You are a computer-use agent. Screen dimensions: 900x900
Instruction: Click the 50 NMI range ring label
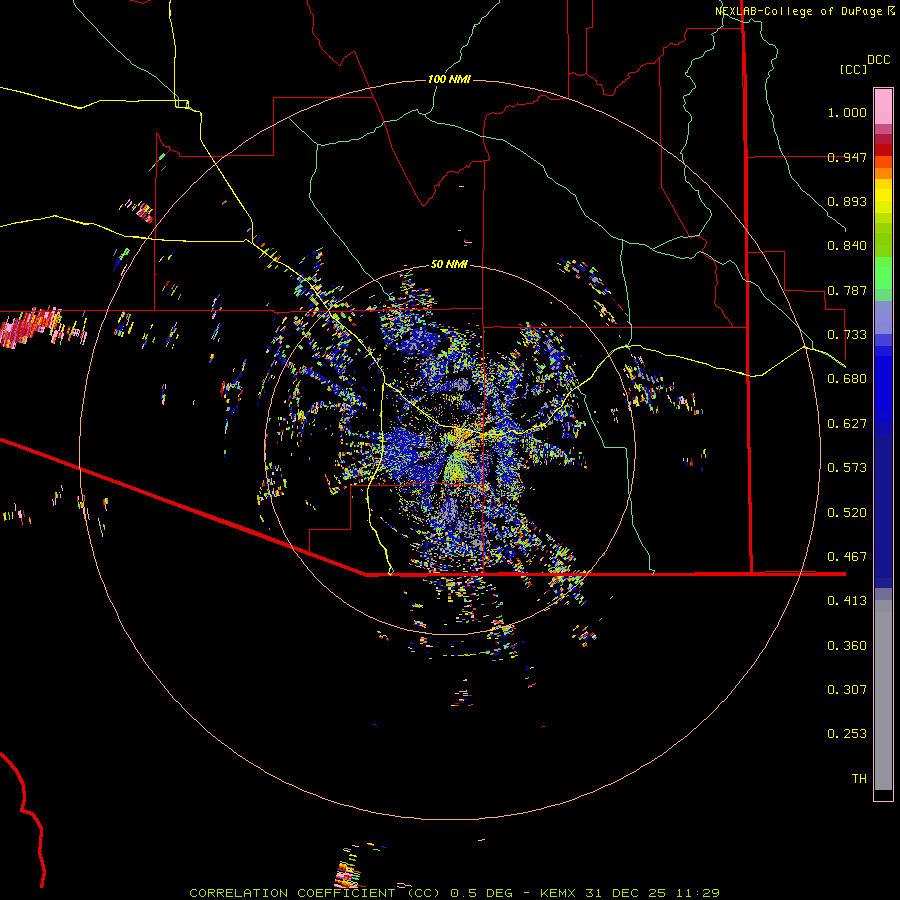coord(449,265)
